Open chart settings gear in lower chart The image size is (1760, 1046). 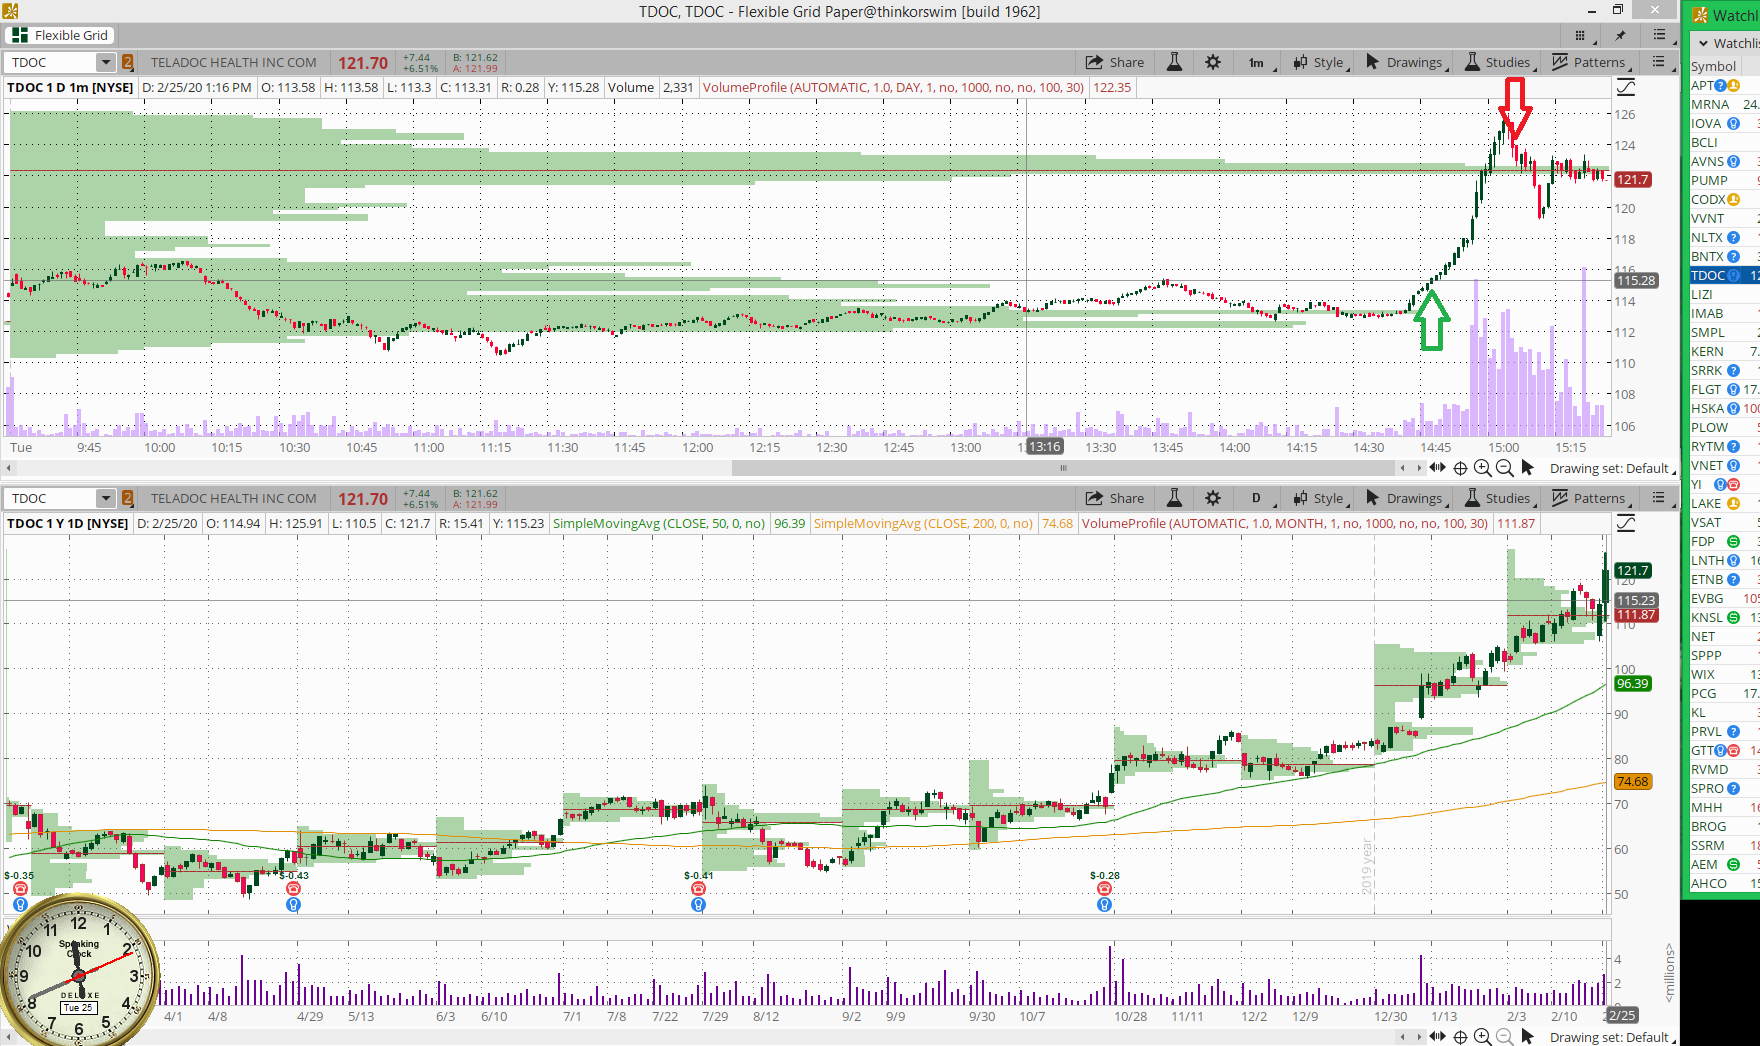(x=1213, y=498)
